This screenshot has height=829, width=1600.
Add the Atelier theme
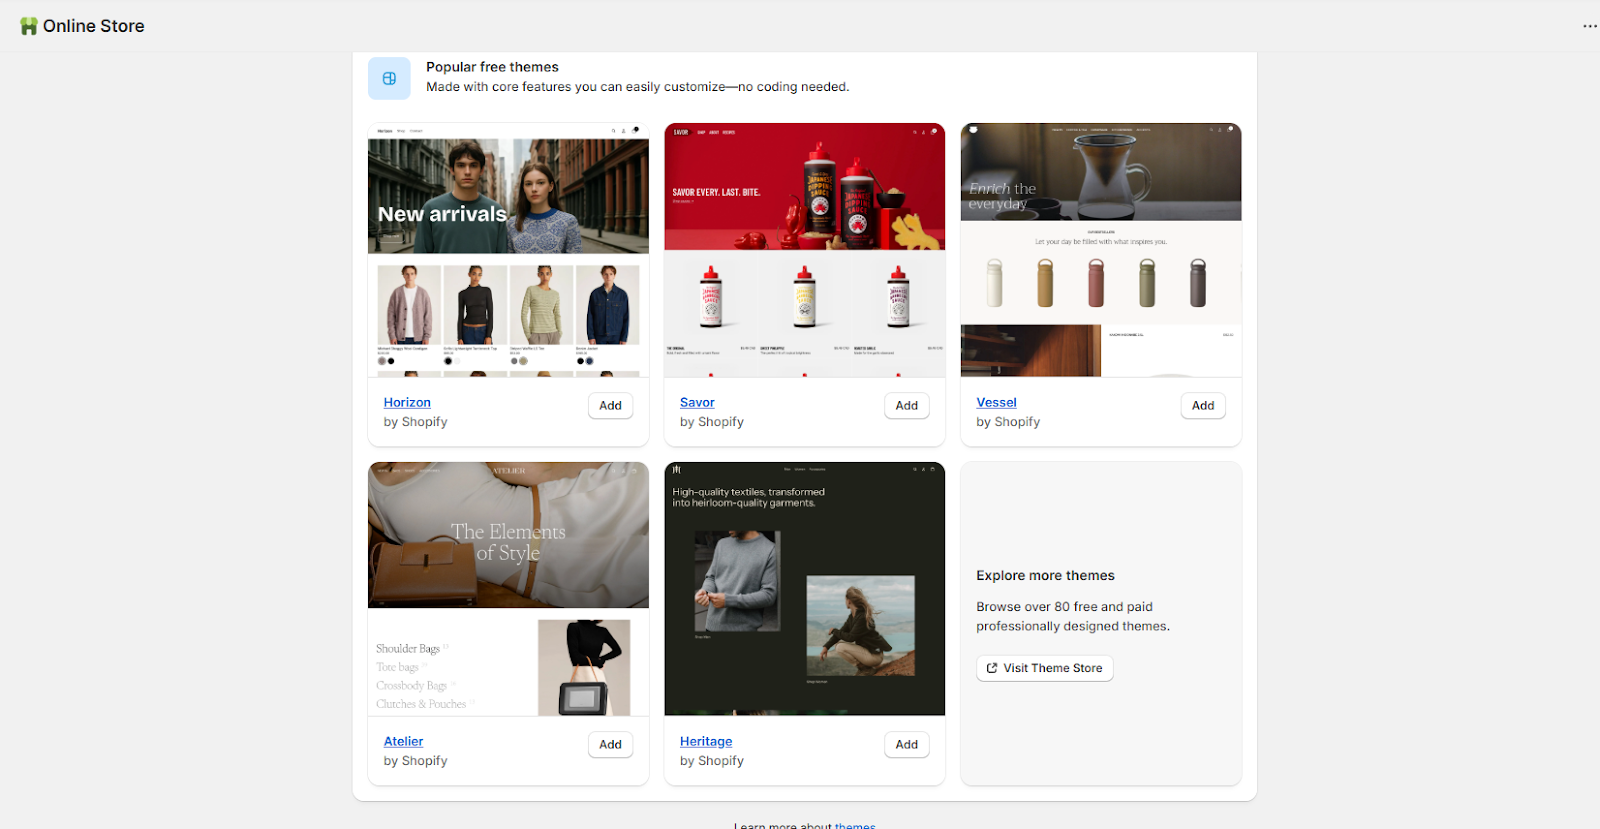pyautogui.click(x=610, y=744)
